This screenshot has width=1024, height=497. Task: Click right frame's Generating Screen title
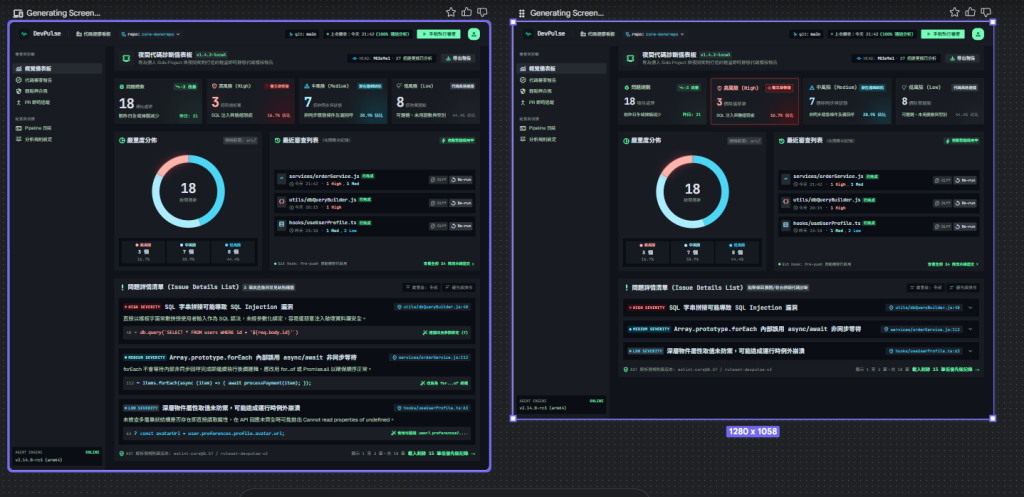(567, 13)
